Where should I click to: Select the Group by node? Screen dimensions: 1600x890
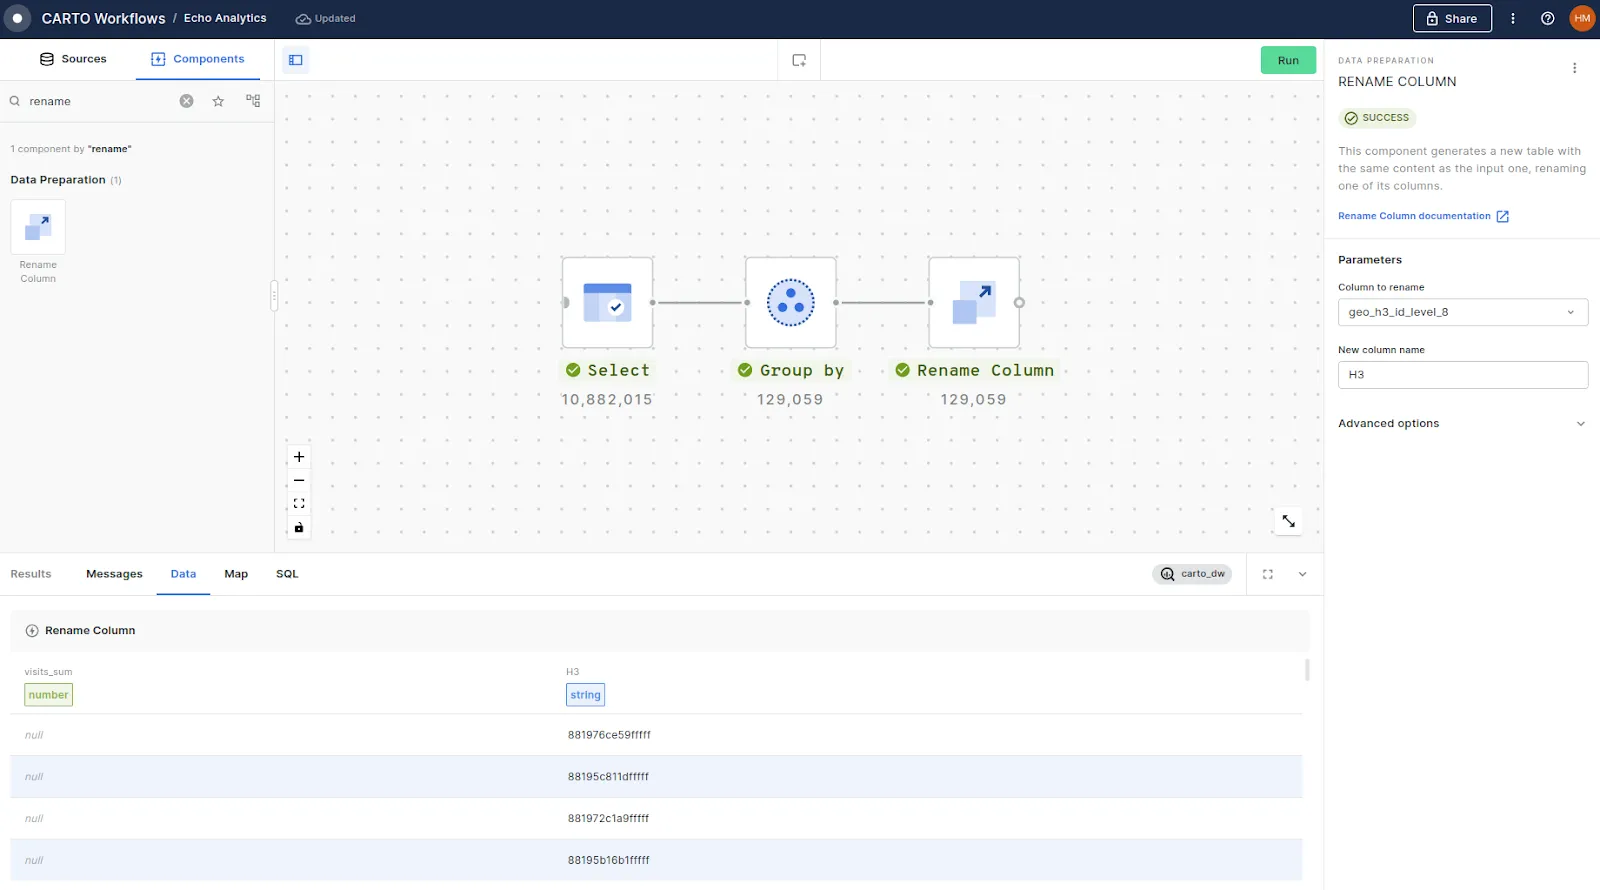[x=790, y=303]
